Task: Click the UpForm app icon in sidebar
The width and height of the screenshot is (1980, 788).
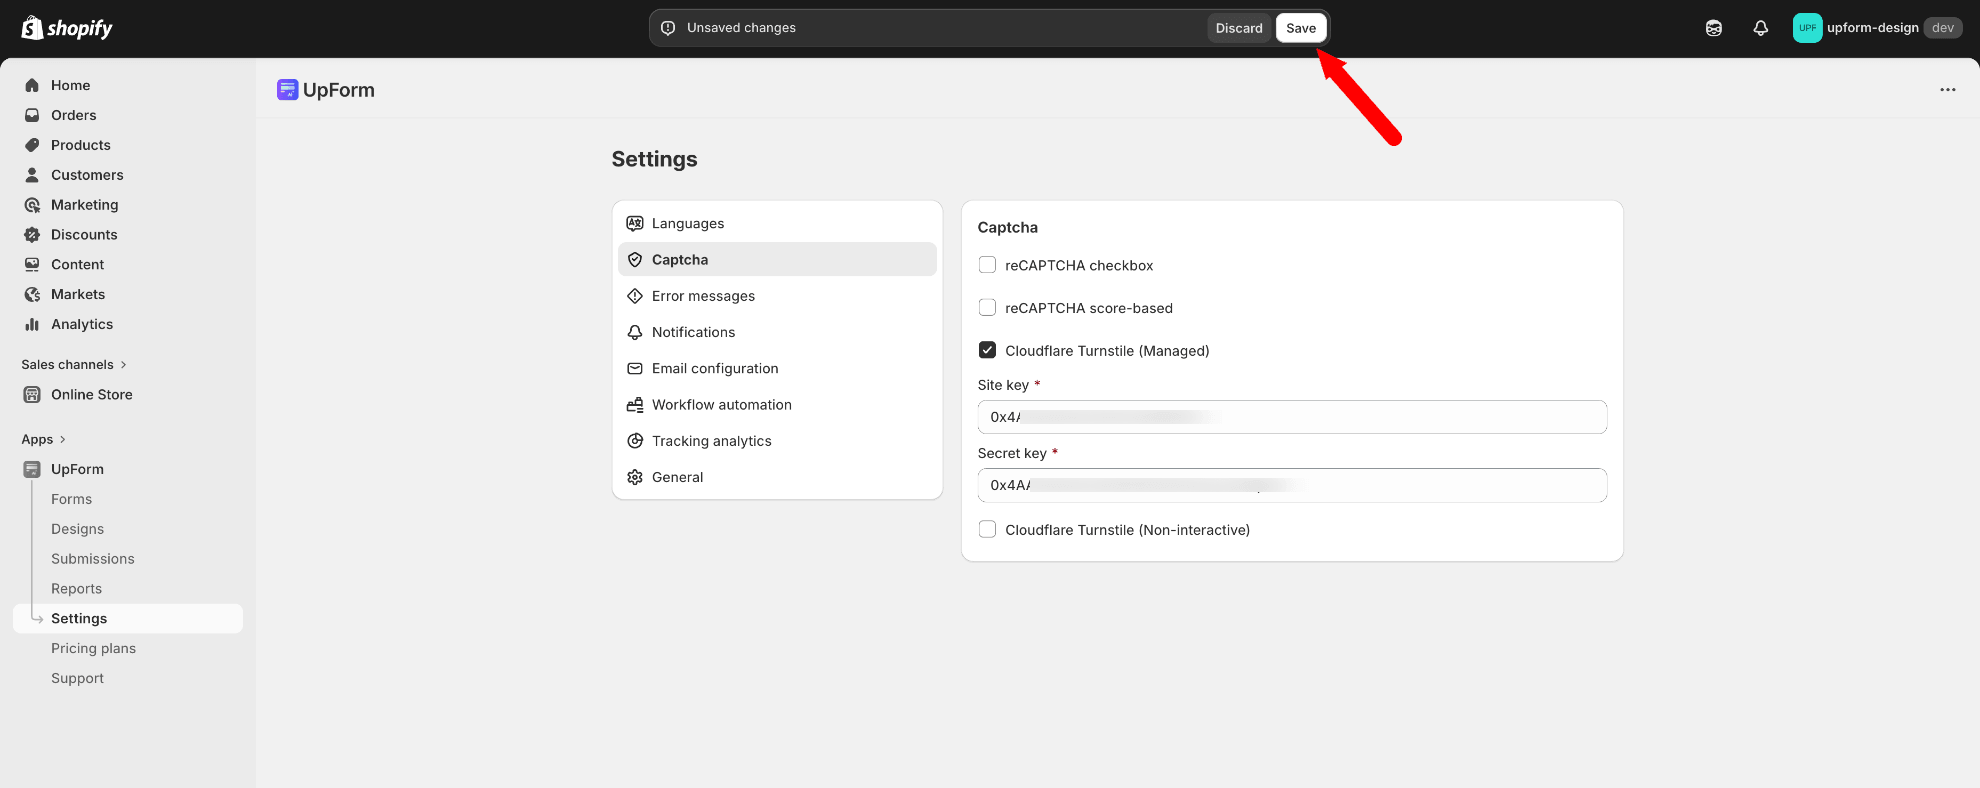Action: tap(32, 469)
